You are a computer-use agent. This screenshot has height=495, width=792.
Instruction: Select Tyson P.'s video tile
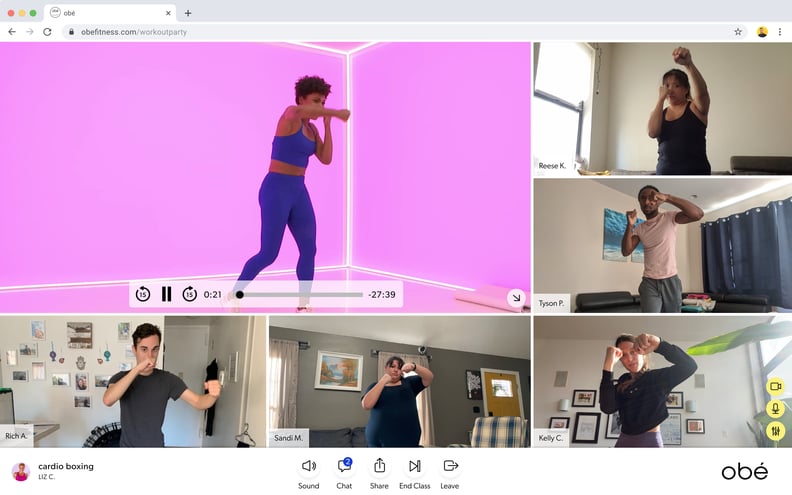(x=663, y=245)
